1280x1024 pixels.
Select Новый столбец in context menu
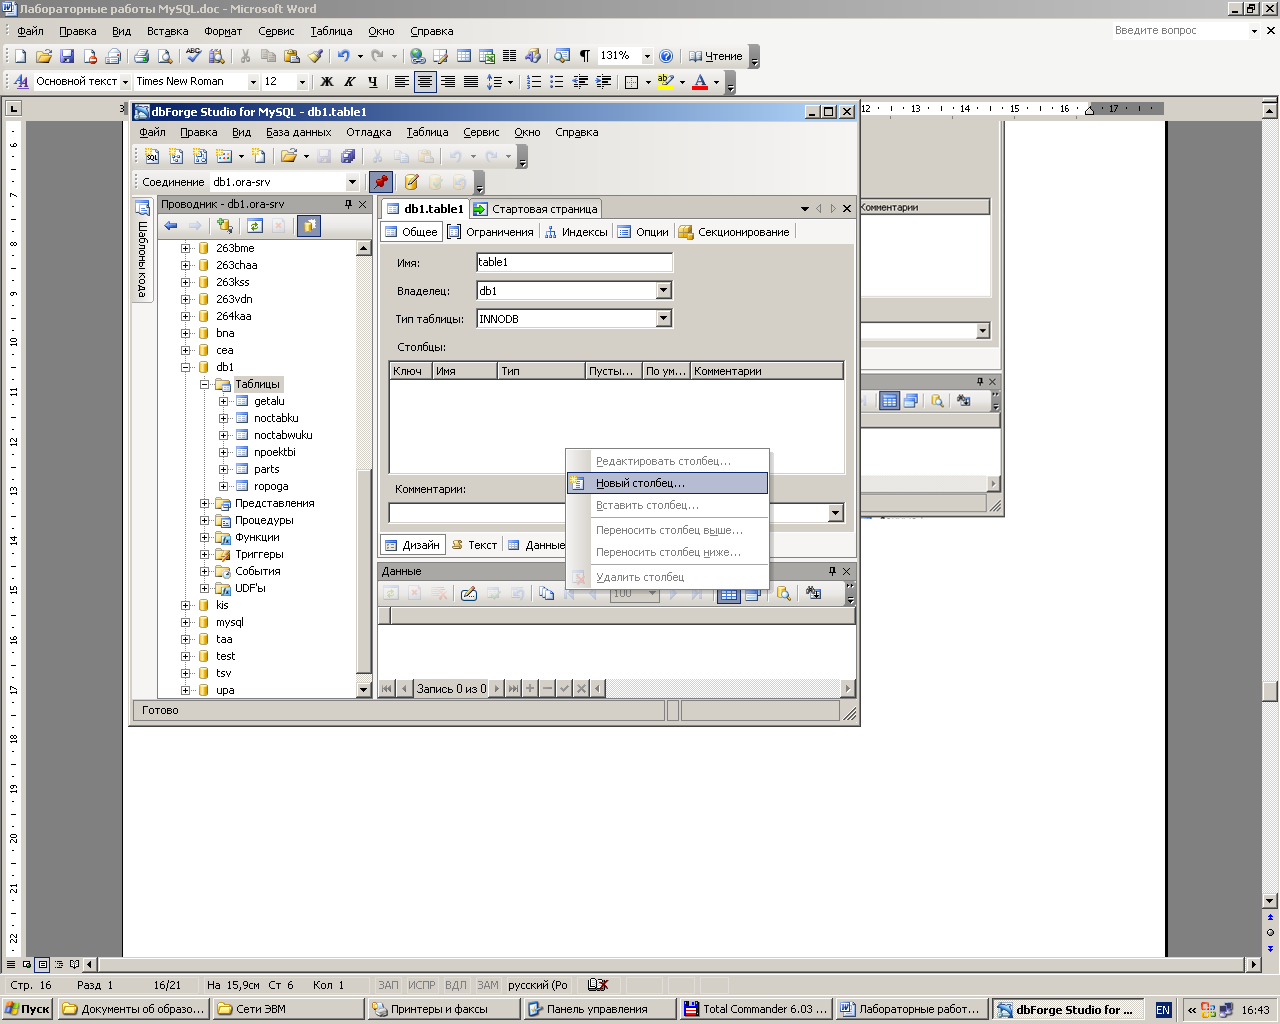pyautogui.click(x=640, y=483)
